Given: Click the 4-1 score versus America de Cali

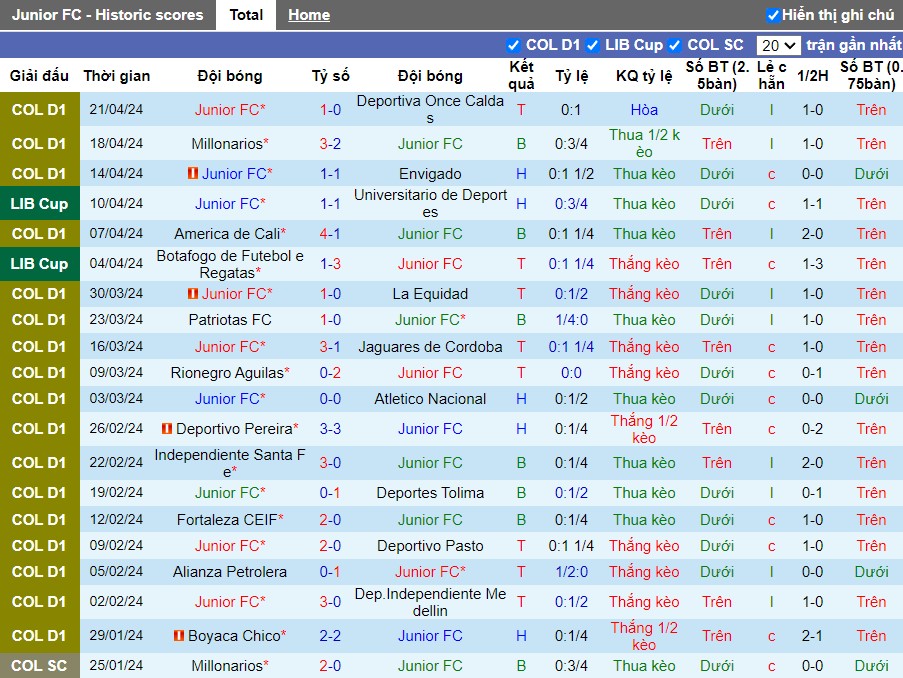Looking at the screenshot, I should pos(331,234).
